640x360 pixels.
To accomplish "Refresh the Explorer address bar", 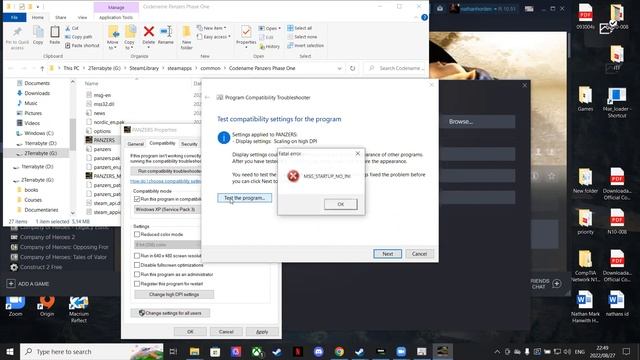I will 352,68.
